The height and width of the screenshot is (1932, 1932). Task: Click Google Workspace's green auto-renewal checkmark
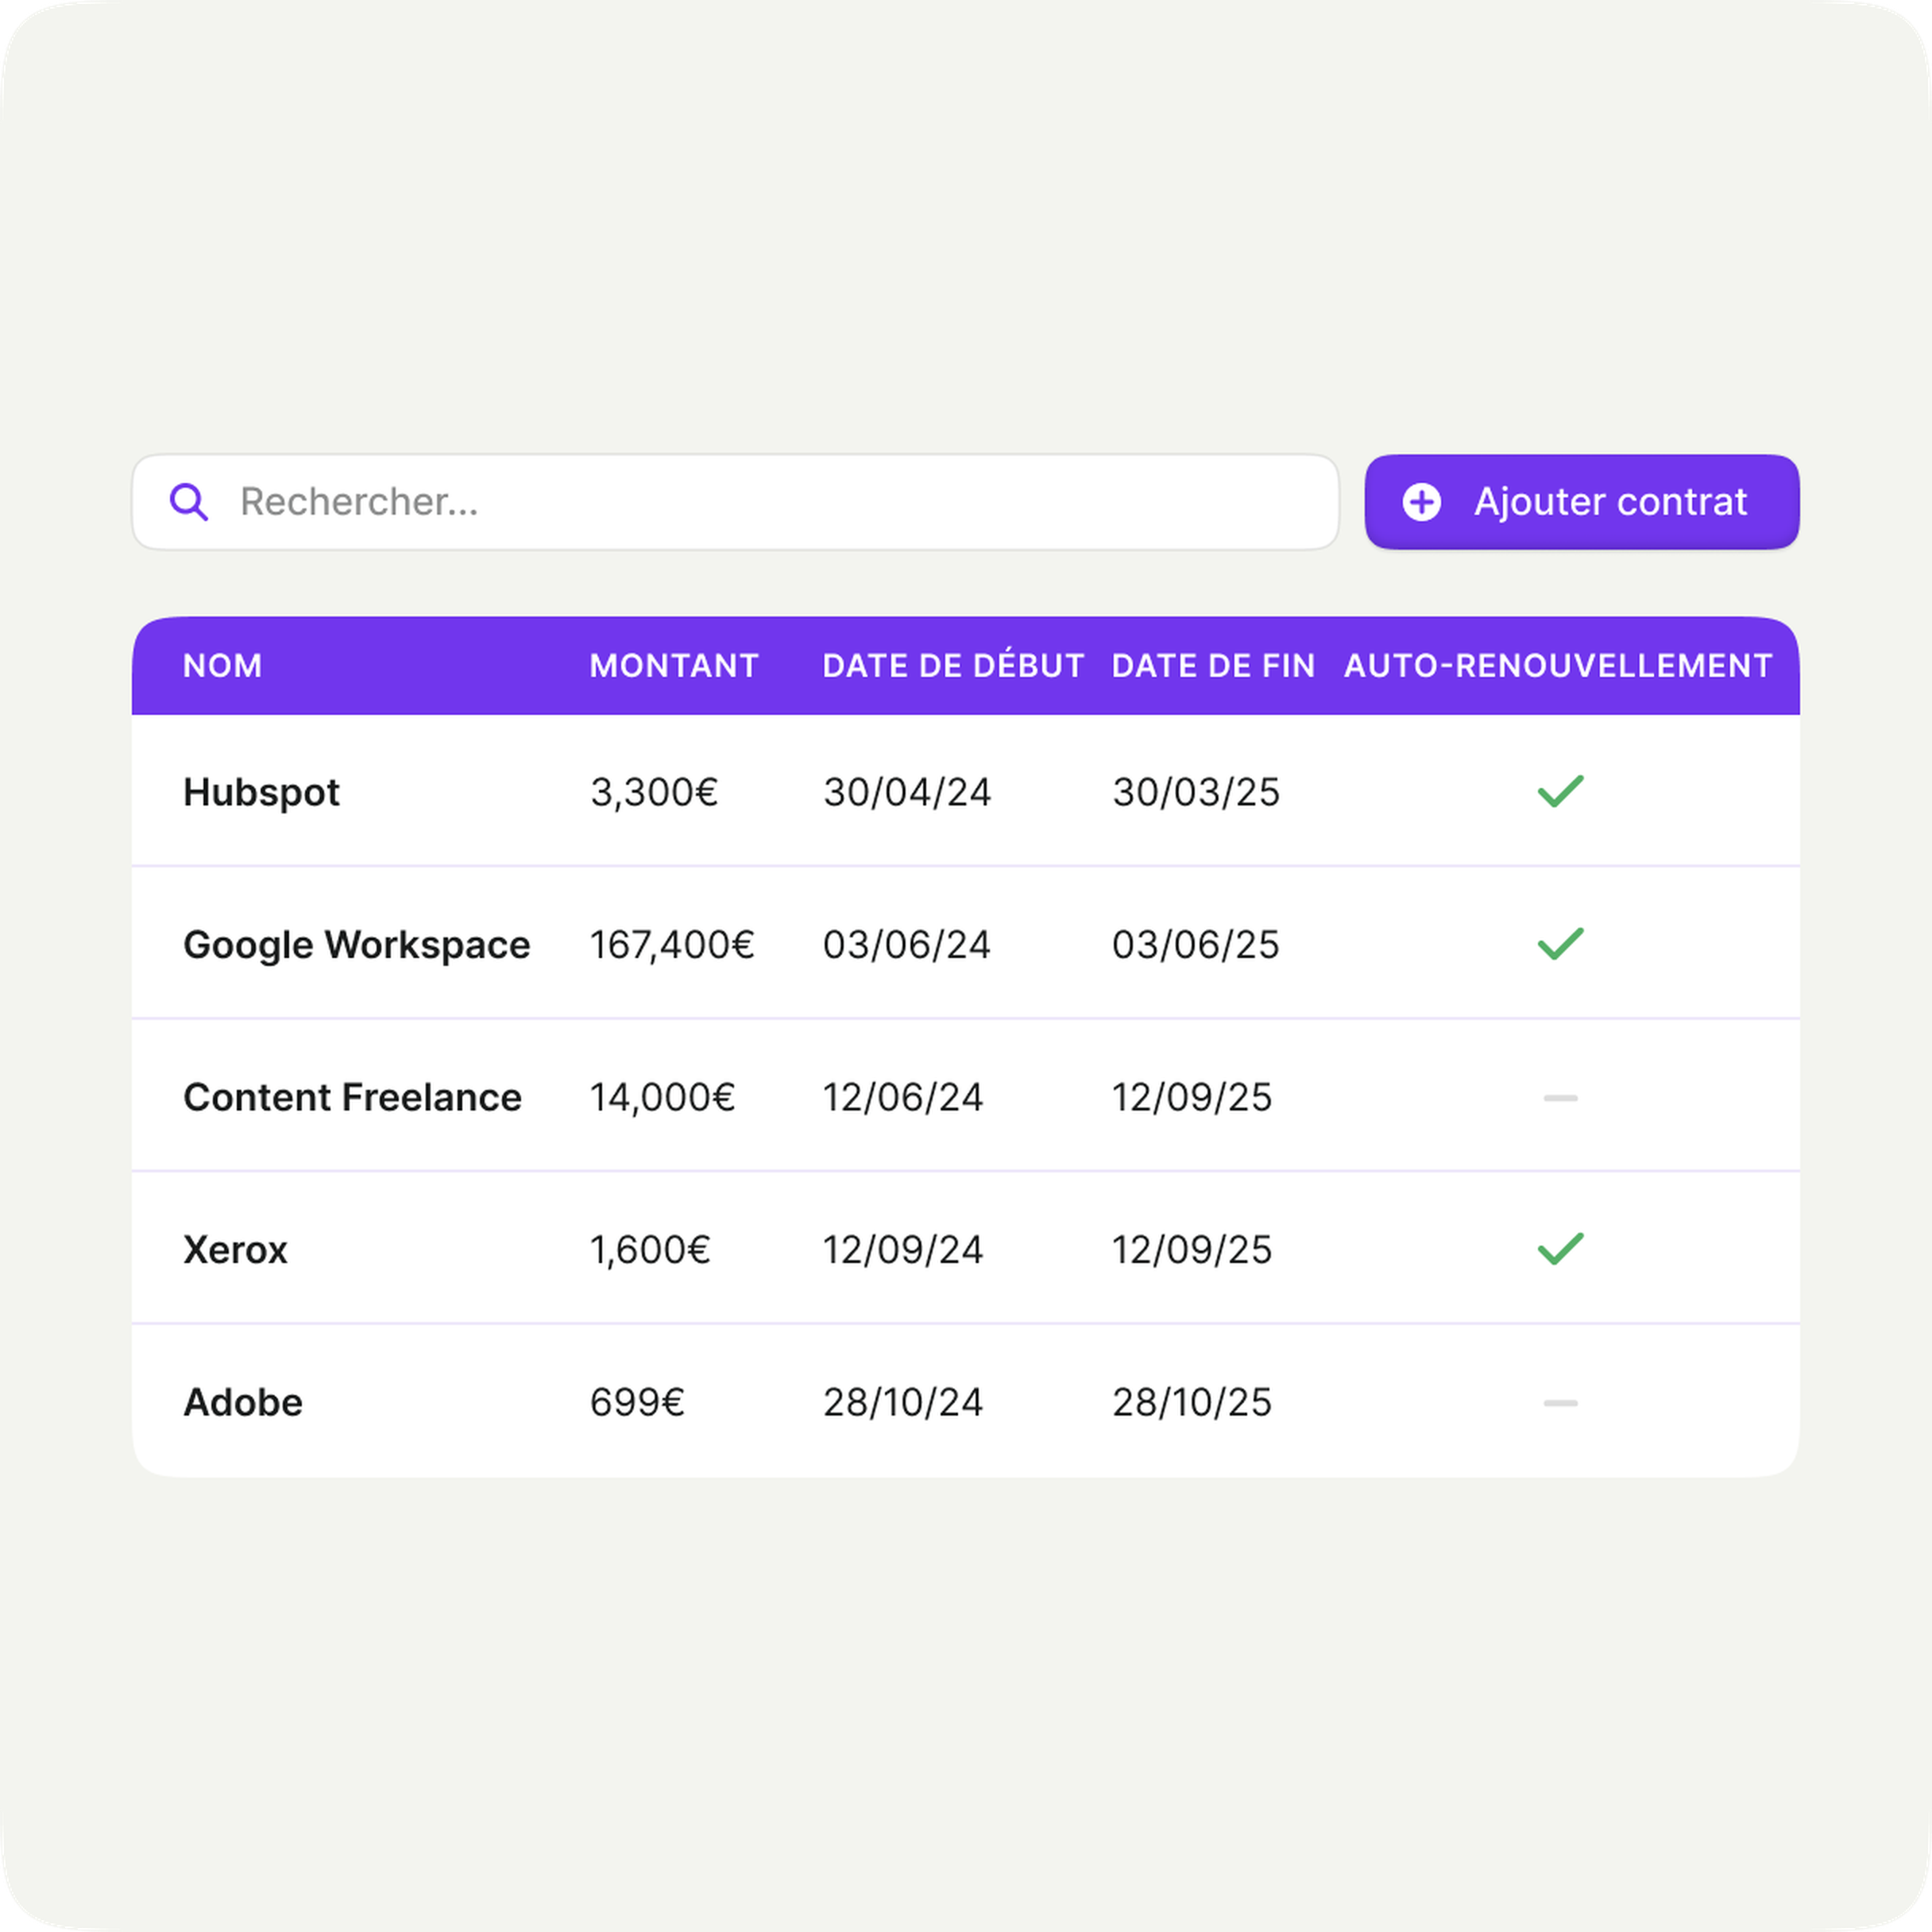tap(1559, 944)
